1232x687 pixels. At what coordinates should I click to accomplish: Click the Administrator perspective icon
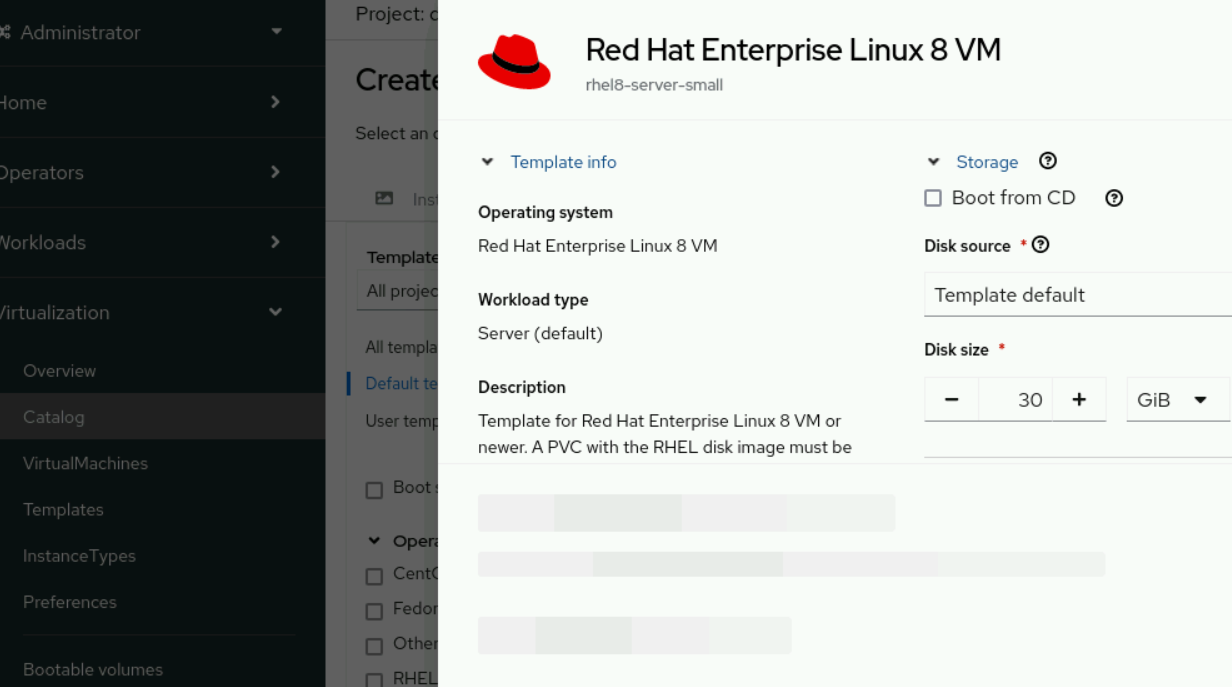pos(6,33)
